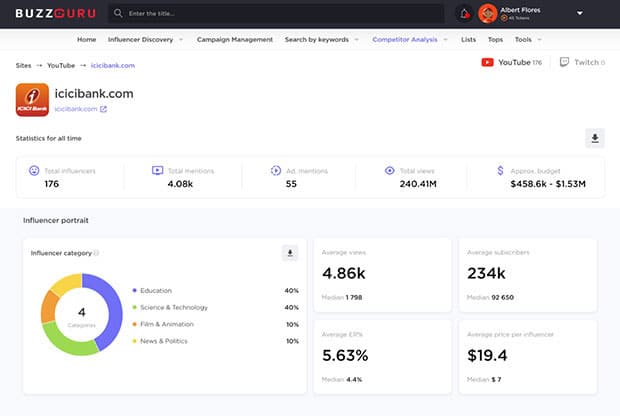Click the Influencer category info icon
Screen dimensions: 620x416
pyautogui.click(x=96, y=253)
